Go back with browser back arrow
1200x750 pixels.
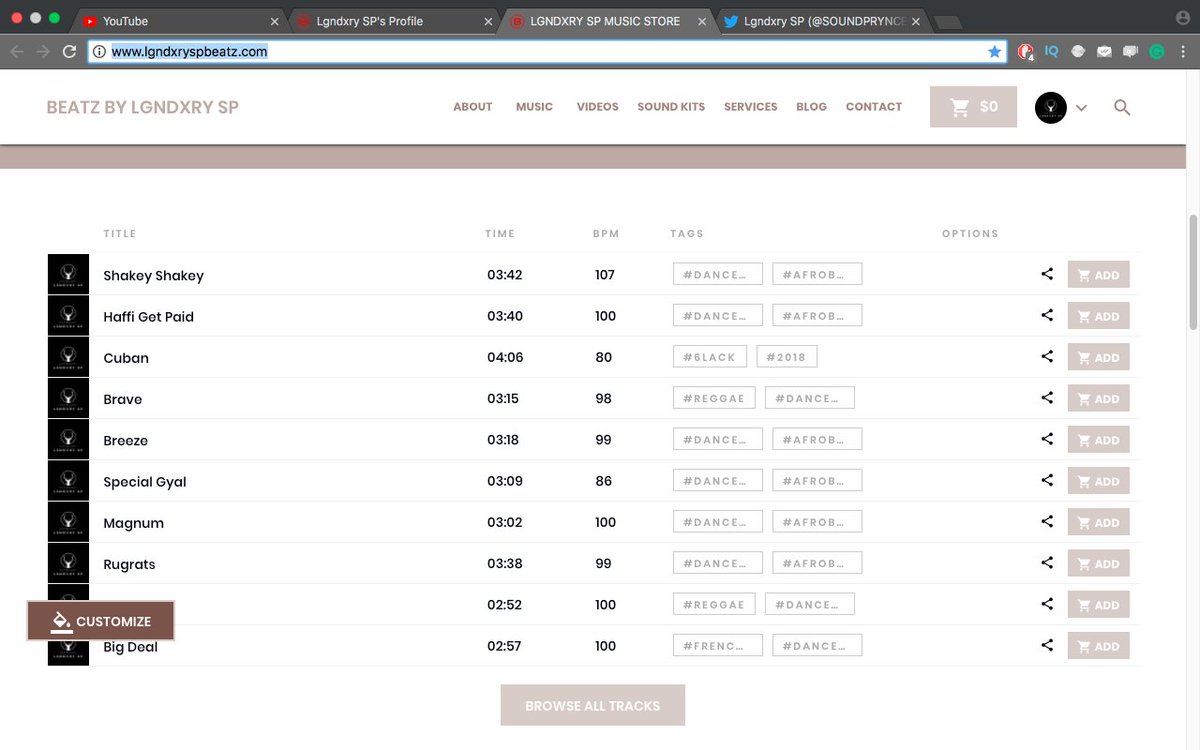[17, 52]
